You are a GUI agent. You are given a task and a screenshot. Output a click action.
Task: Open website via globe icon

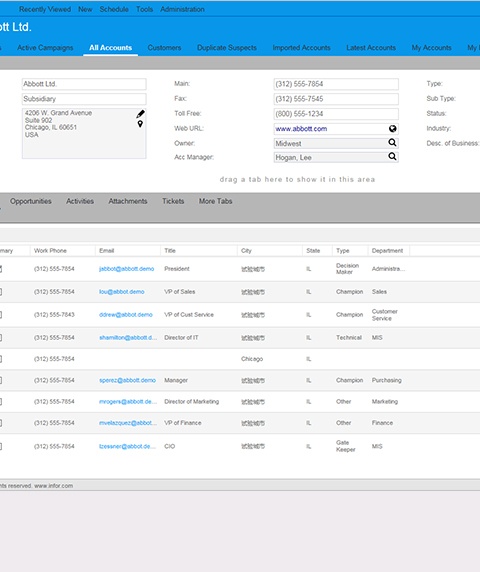tap(392, 129)
